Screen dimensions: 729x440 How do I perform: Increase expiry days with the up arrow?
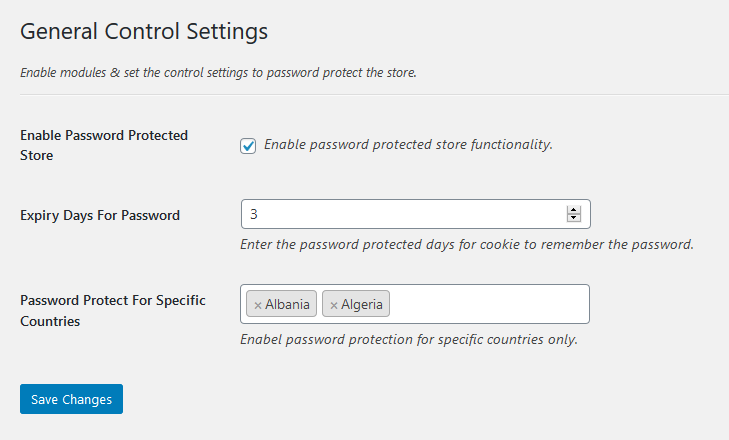(x=573, y=210)
